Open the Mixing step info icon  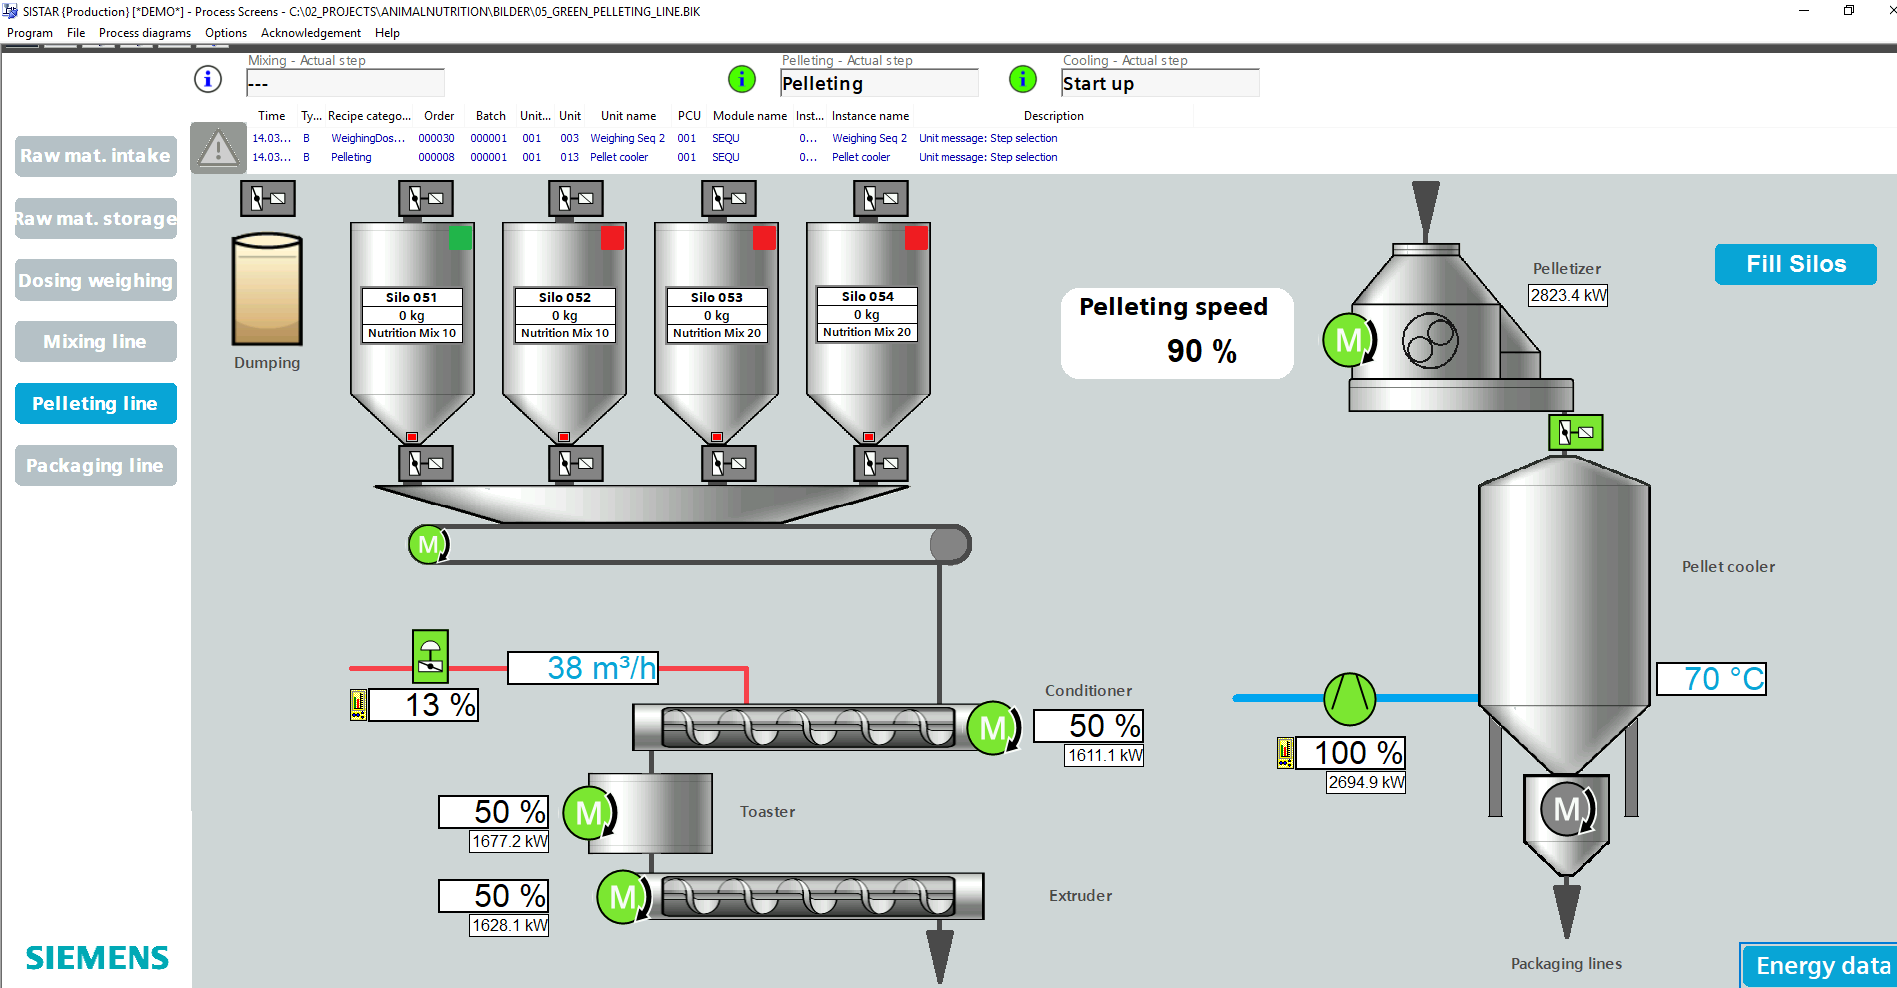click(x=208, y=79)
